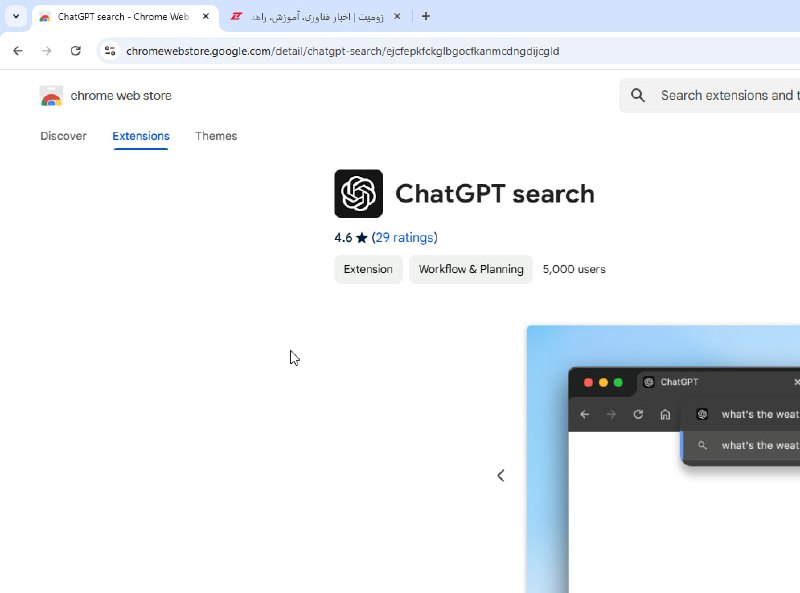800x593 pixels.
Task: Open the extension preview screenshot
Action: [x=663, y=459]
